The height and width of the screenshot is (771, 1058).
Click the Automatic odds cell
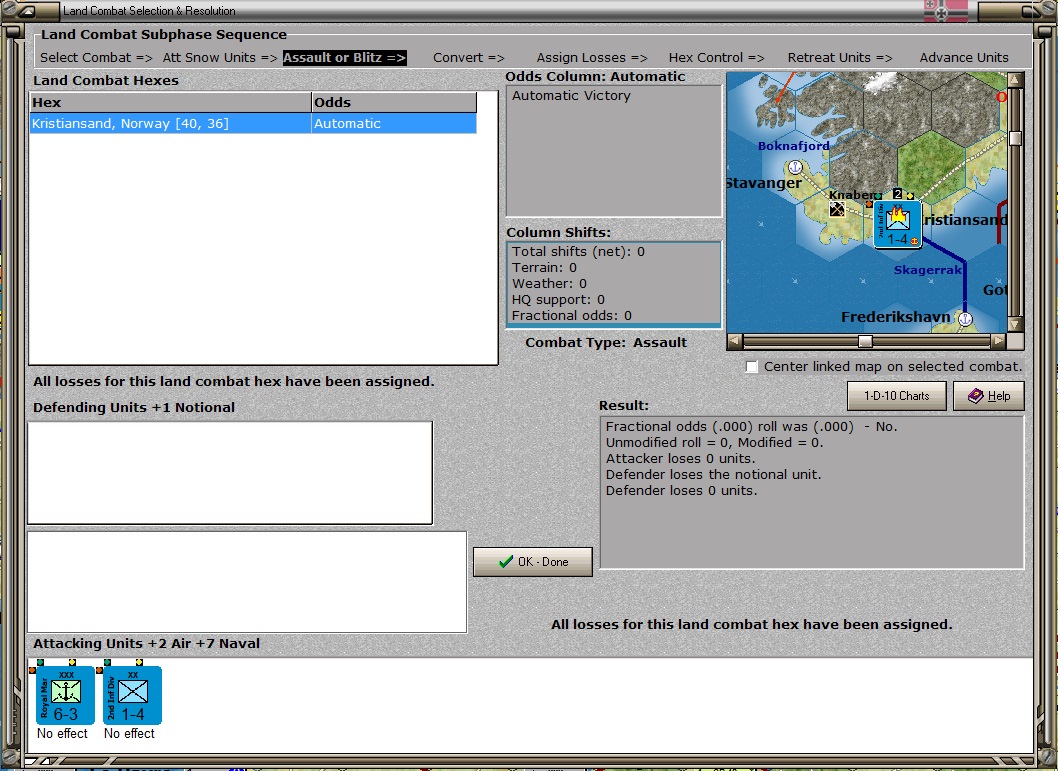pos(393,123)
